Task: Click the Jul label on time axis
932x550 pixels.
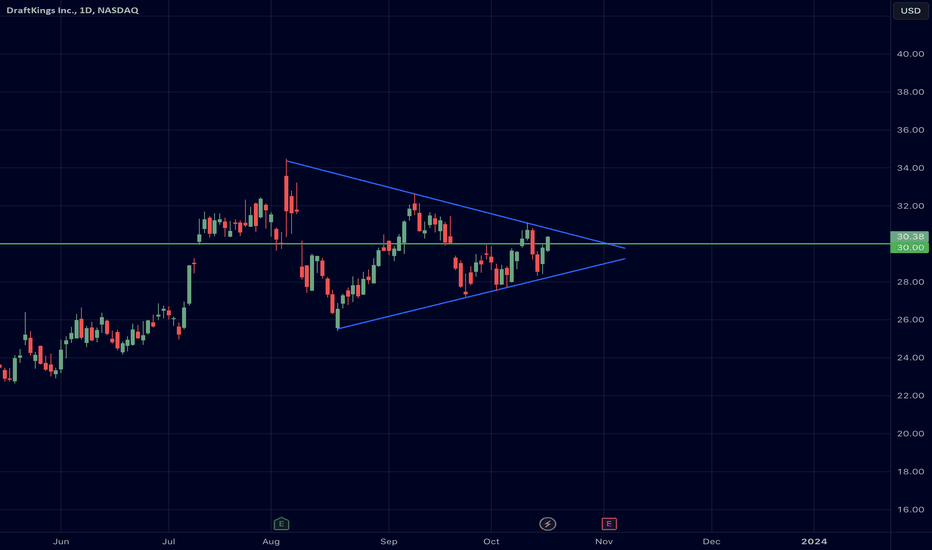Action: (169, 542)
